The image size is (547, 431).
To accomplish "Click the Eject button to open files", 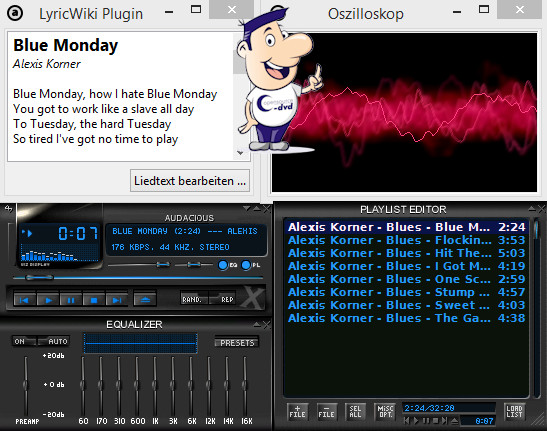I will 145,300.
